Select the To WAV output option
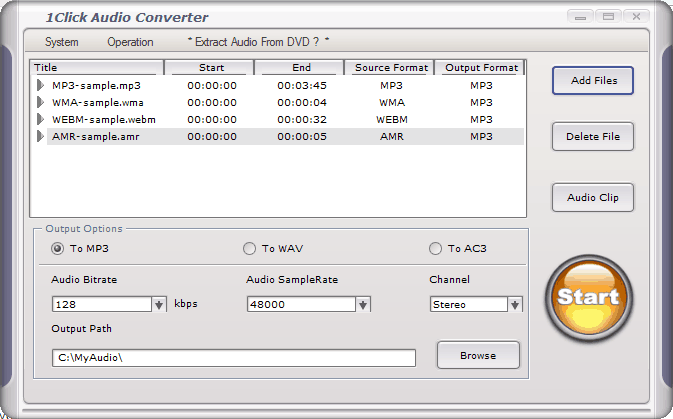The height and width of the screenshot is (419, 673). 249,249
